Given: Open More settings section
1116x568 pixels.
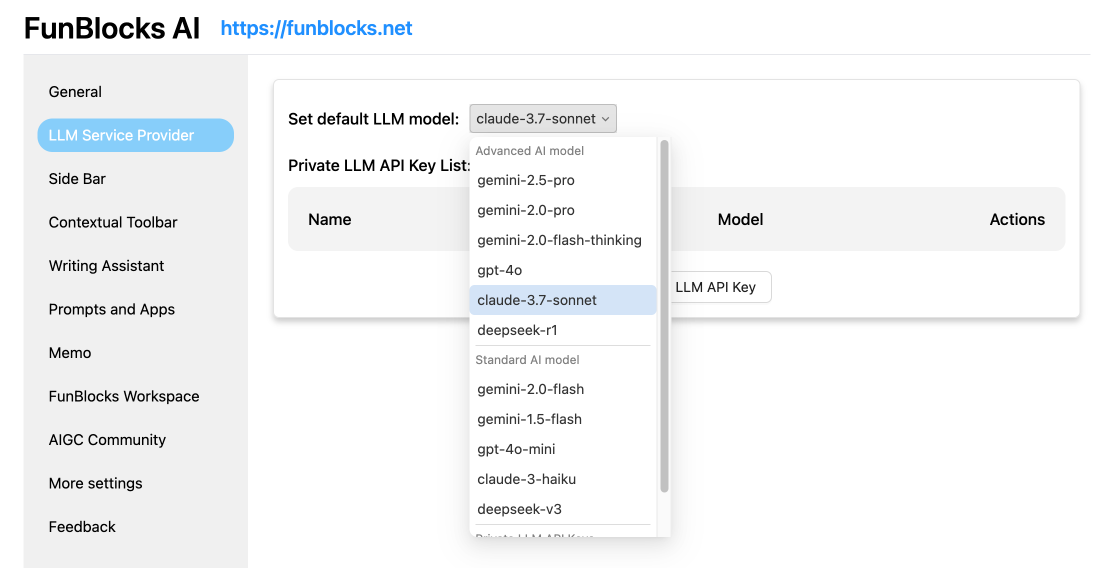Looking at the screenshot, I should [x=95, y=483].
